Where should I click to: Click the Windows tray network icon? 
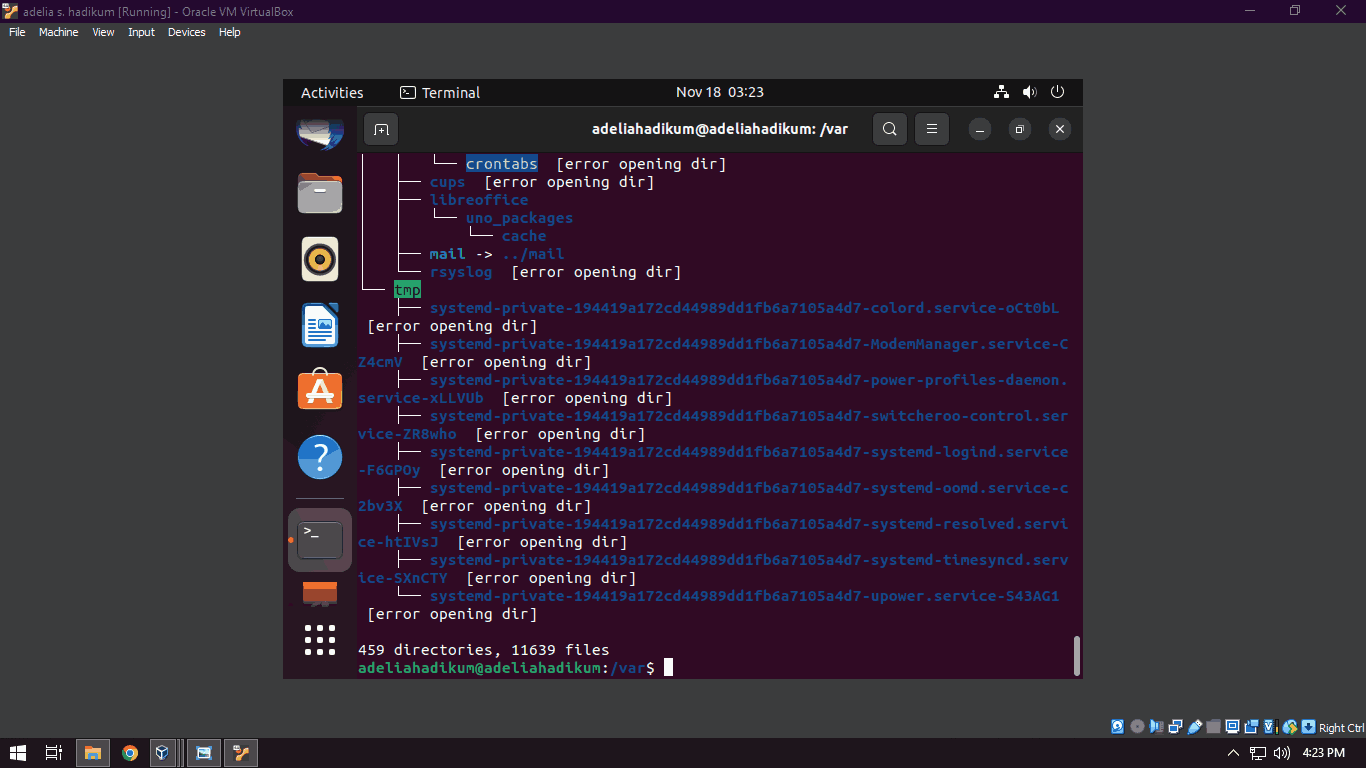point(1259,753)
